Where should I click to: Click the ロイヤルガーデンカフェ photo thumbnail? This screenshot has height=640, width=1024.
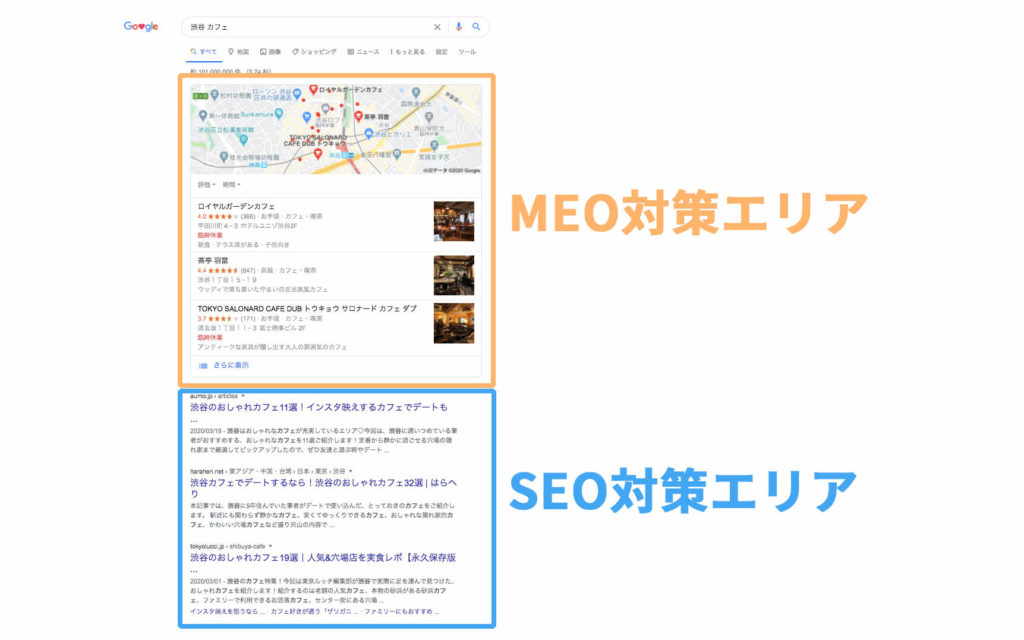pyautogui.click(x=454, y=222)
